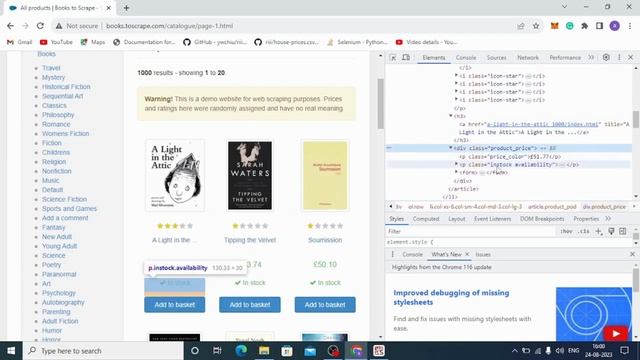Select div.product_price in the breadcrumb bar
Viewport: 640px width, 360px height.
pyautogui.click(x=604, y=207)
